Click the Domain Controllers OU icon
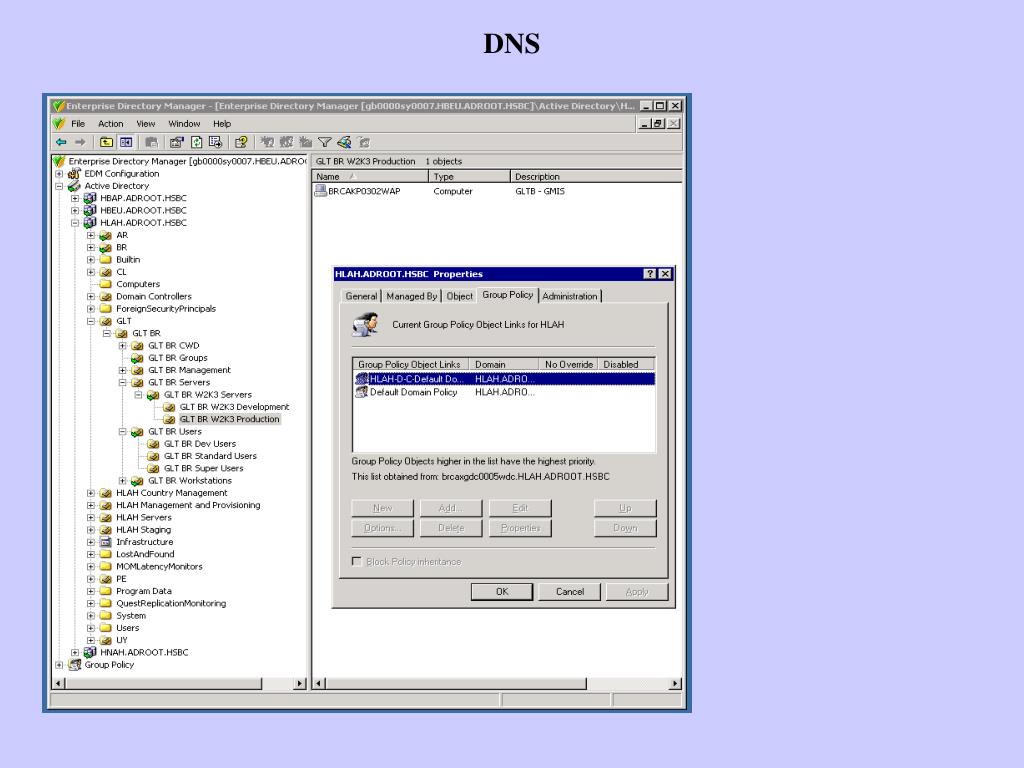Viewport: 1024px width, 768px height. [106, 296]
